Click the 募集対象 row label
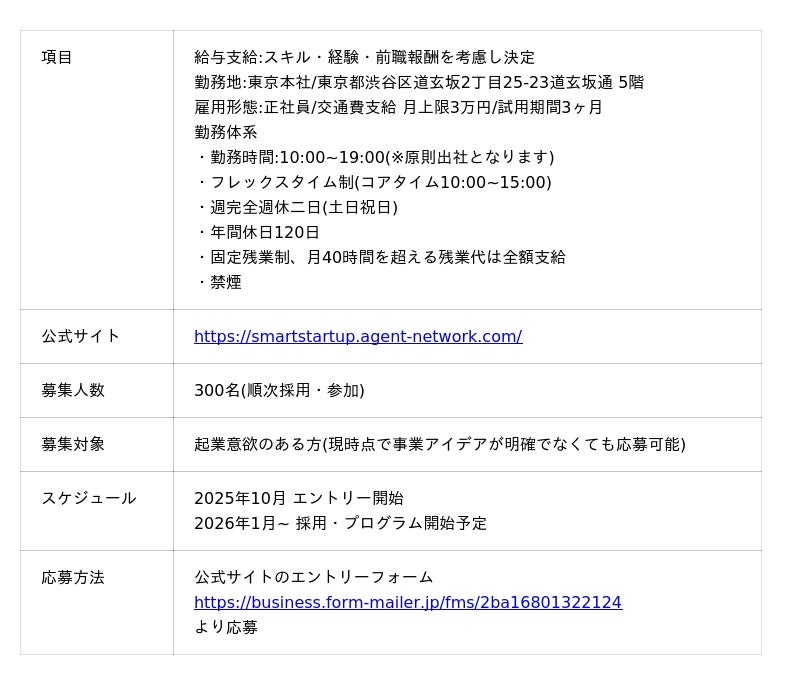This screenshot has height=685, width=800. [x=73, y=445]
